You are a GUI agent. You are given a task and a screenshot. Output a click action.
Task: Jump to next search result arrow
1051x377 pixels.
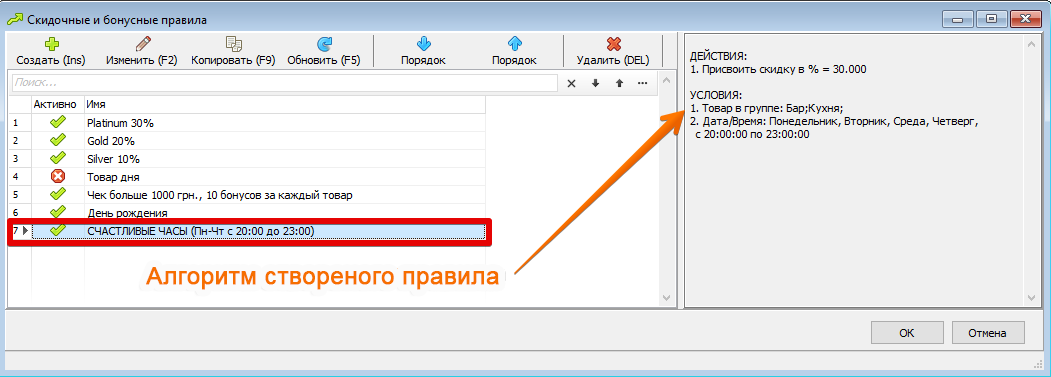595,83
